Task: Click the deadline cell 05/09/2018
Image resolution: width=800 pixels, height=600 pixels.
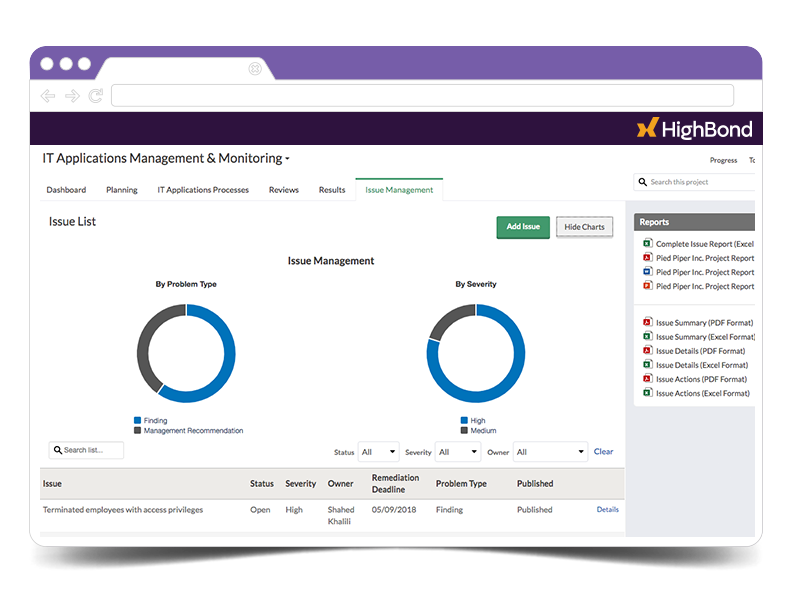Action: (x=394, y=510)
